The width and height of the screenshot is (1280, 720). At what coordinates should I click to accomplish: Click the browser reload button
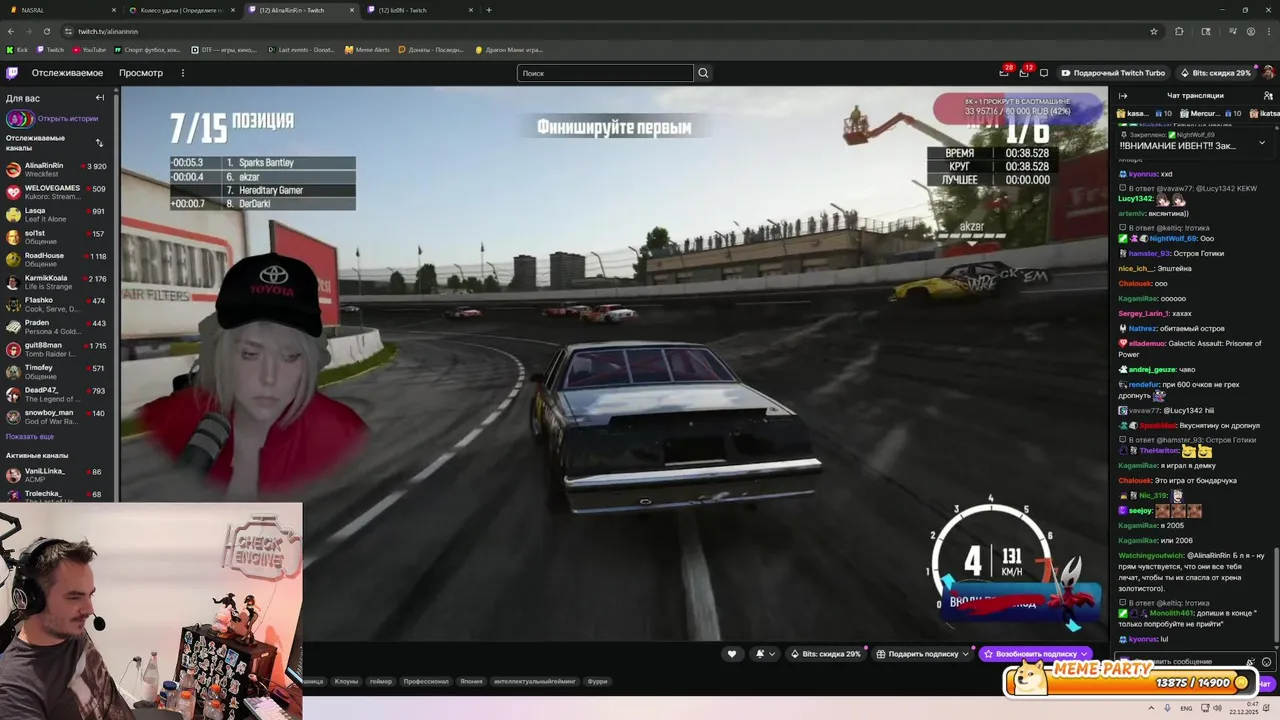pos(46,31)
